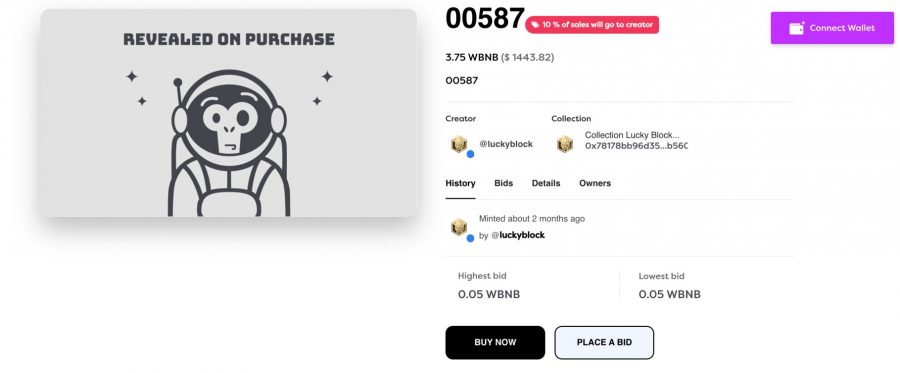Screen dimensions: 900x373
Task: Click the collection's gold block icon
Action: [565, 144]
